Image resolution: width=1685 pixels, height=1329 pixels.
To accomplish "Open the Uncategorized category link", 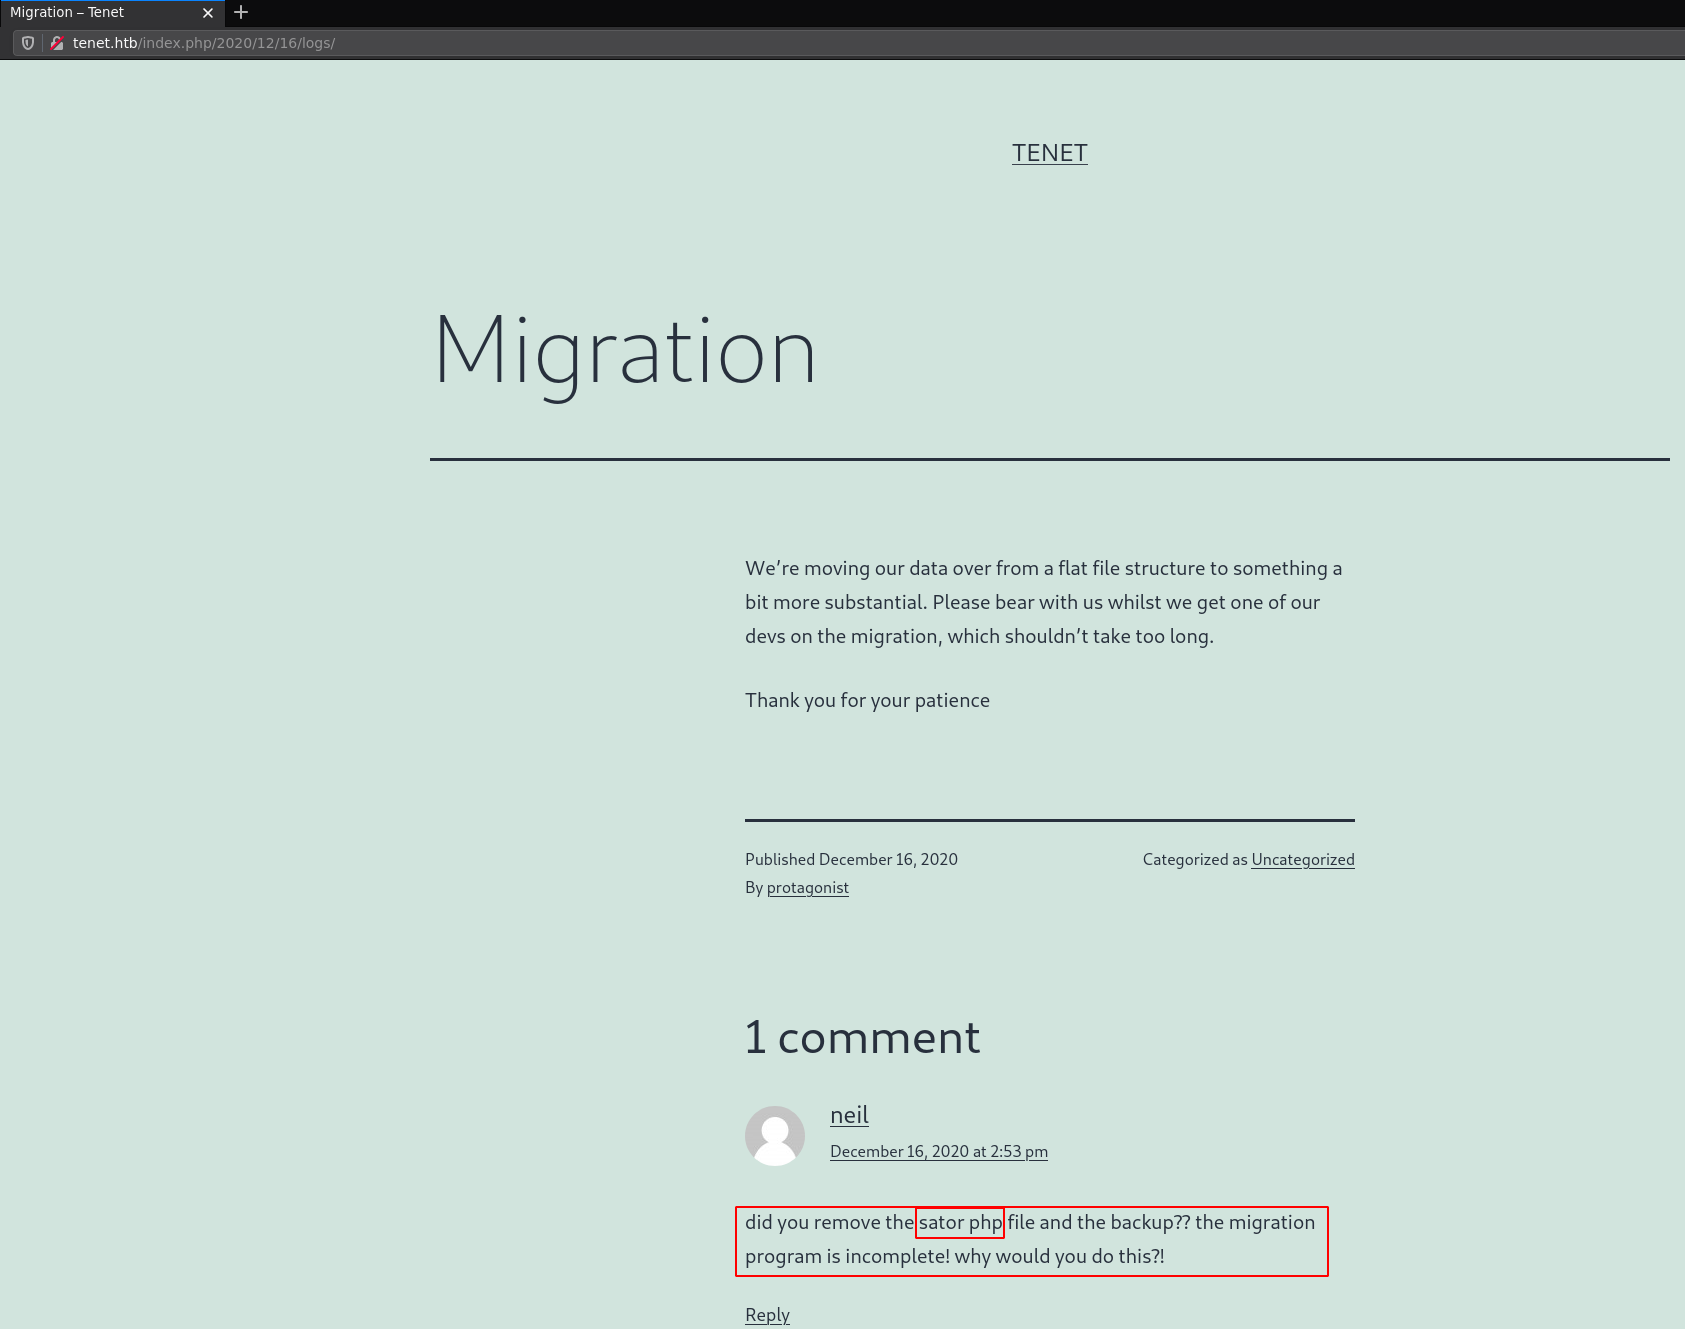I will click(1302, 860).
